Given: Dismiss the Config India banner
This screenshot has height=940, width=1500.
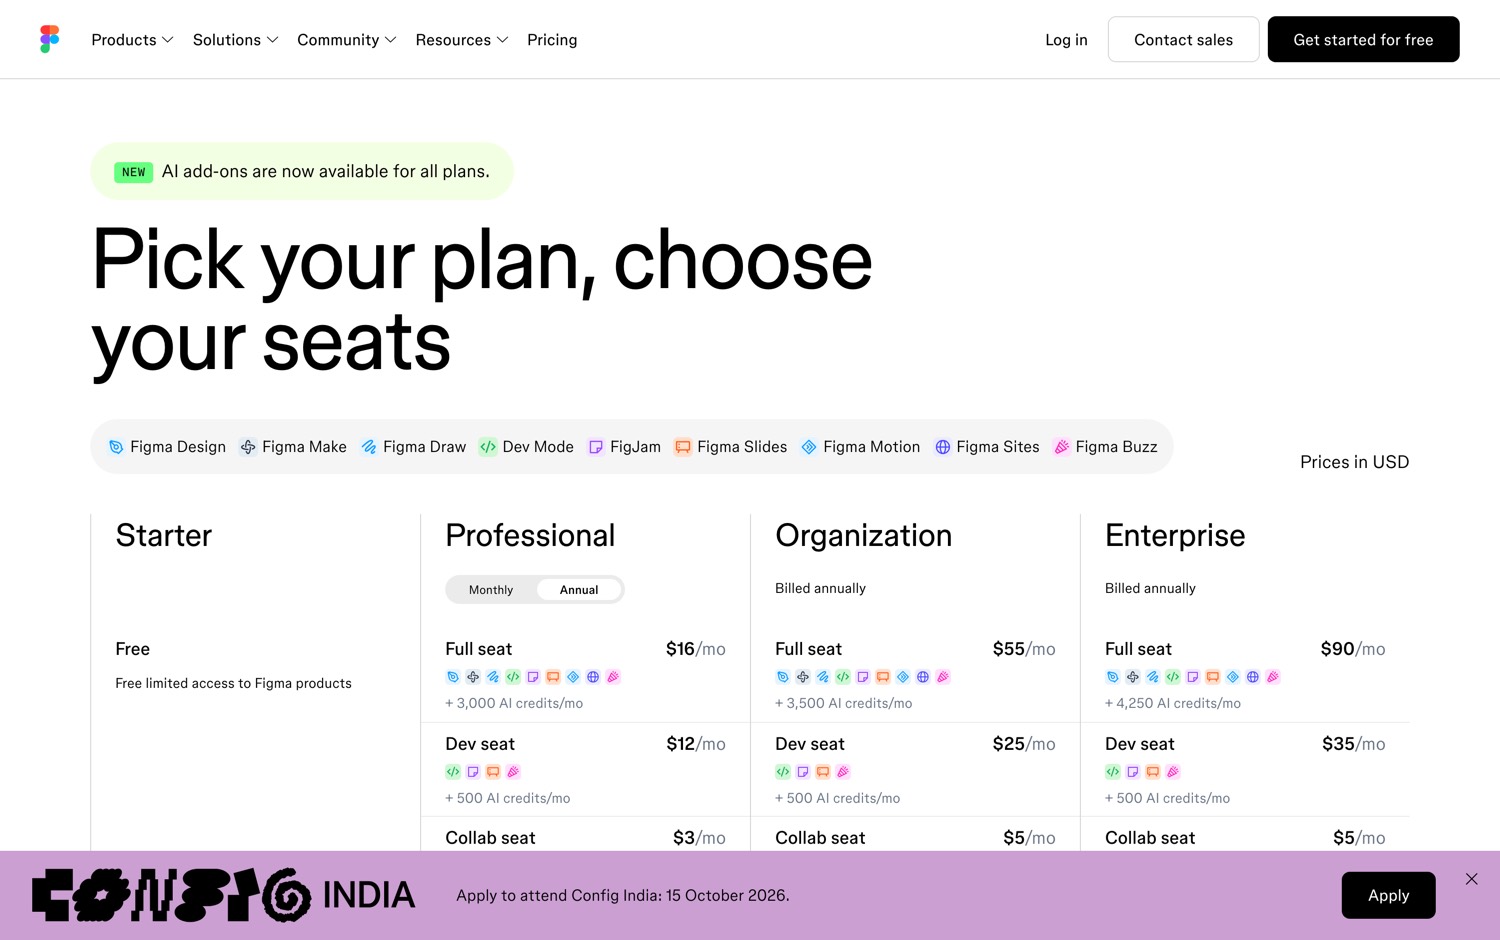Looking at the screenshot, I should click(1471, 879).
